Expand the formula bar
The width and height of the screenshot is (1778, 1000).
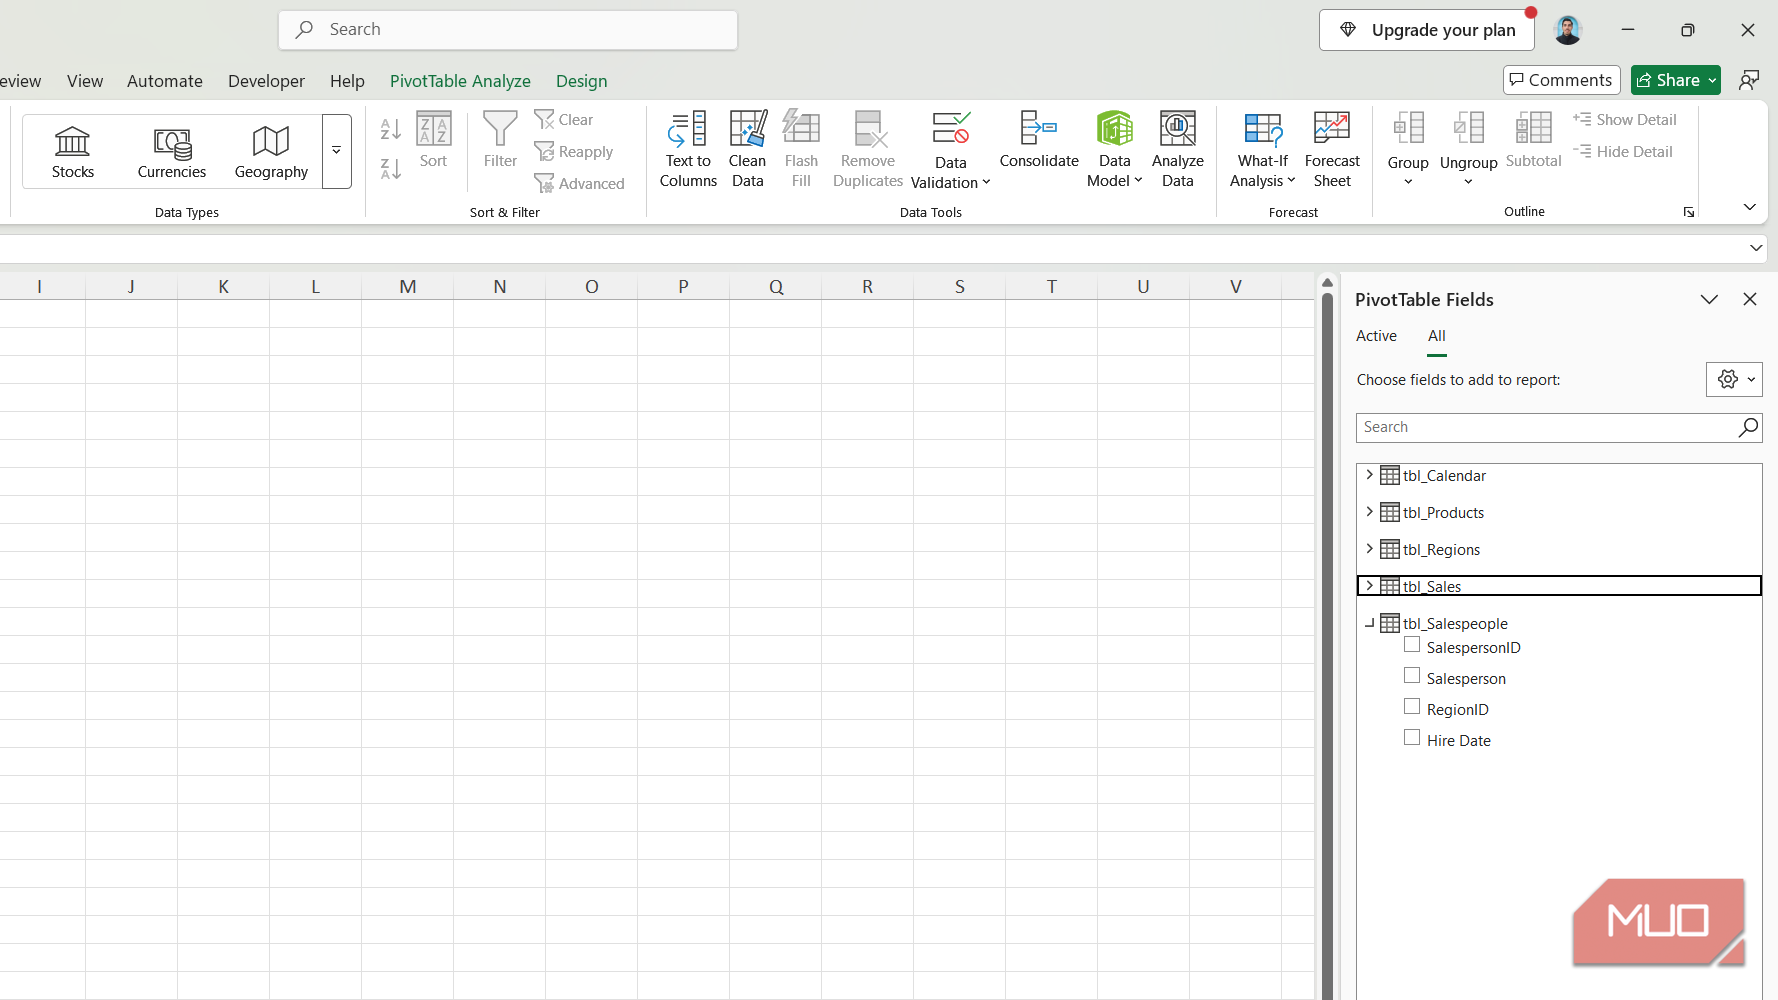click(x=1756, y=248)
